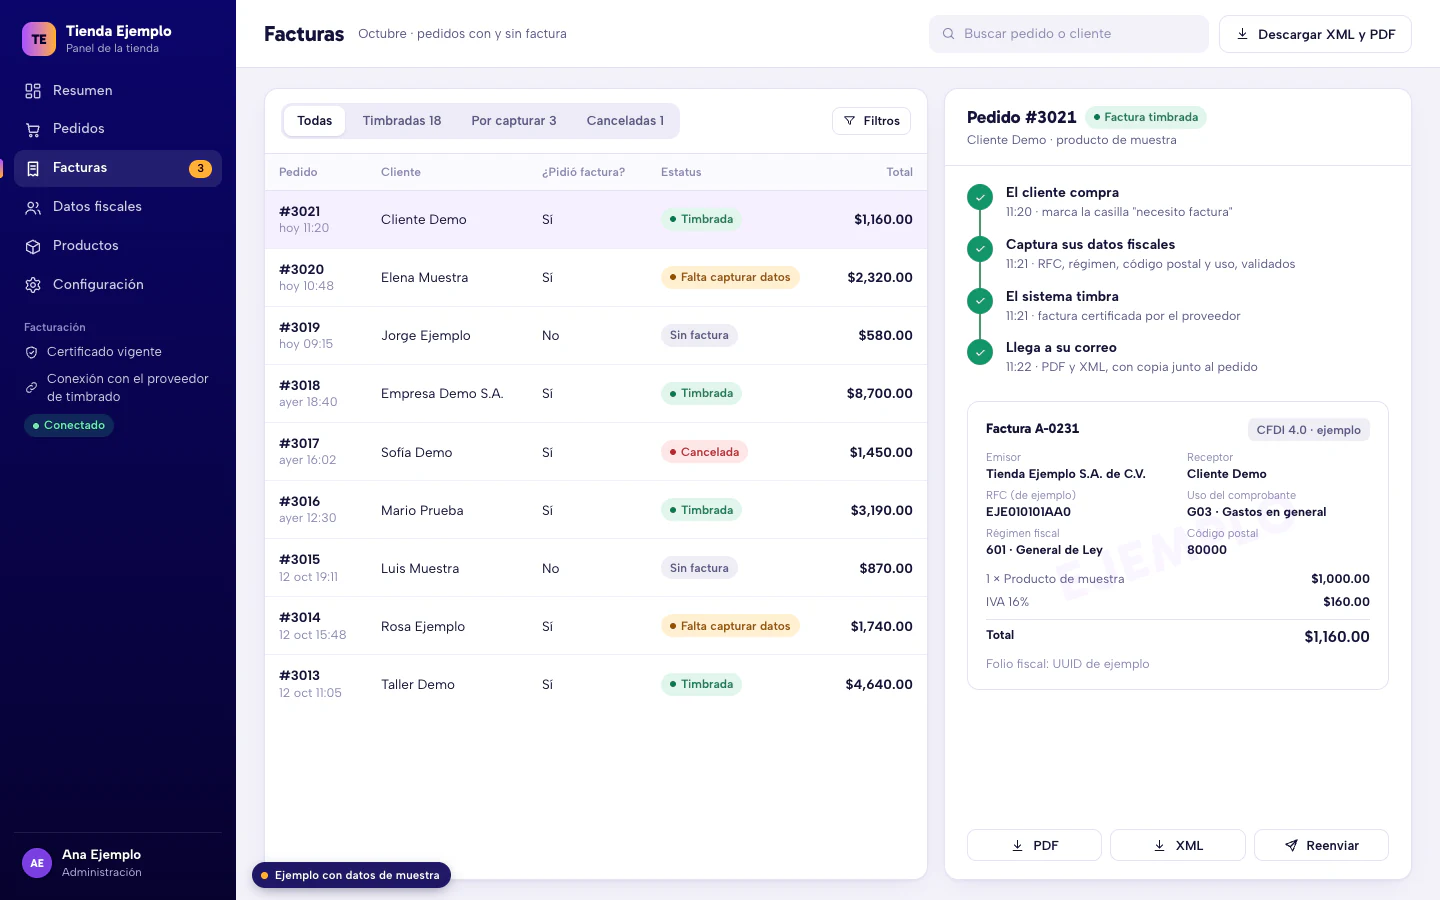Click the check icon beside El cliente compra
This screenshot has width=1440, height=900.
(980, 197)
